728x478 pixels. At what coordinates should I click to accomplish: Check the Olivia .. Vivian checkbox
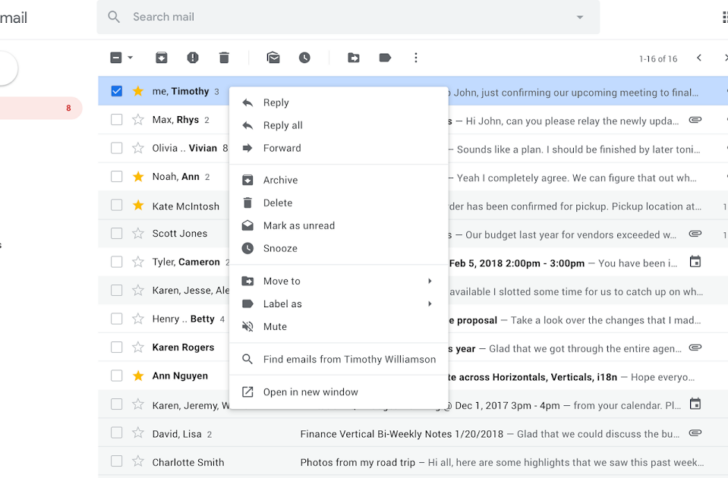pos(117,148)
